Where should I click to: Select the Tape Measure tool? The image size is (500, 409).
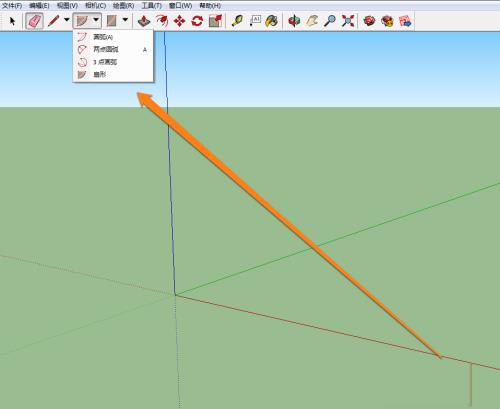(237, 21)
